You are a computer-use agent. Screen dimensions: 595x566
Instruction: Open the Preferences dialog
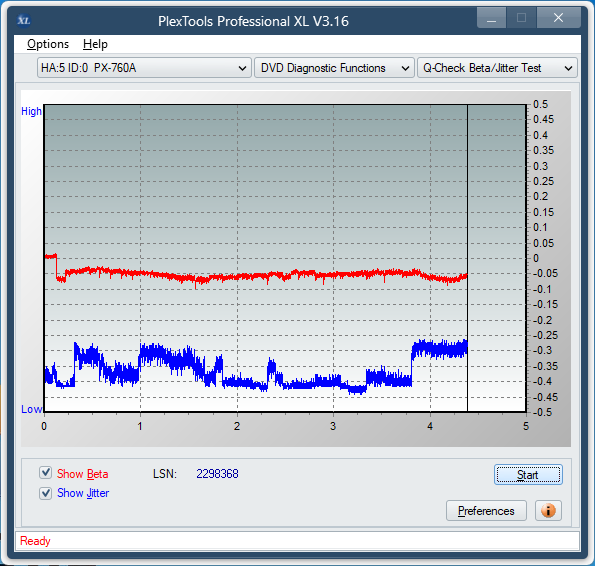click(486, 511)
